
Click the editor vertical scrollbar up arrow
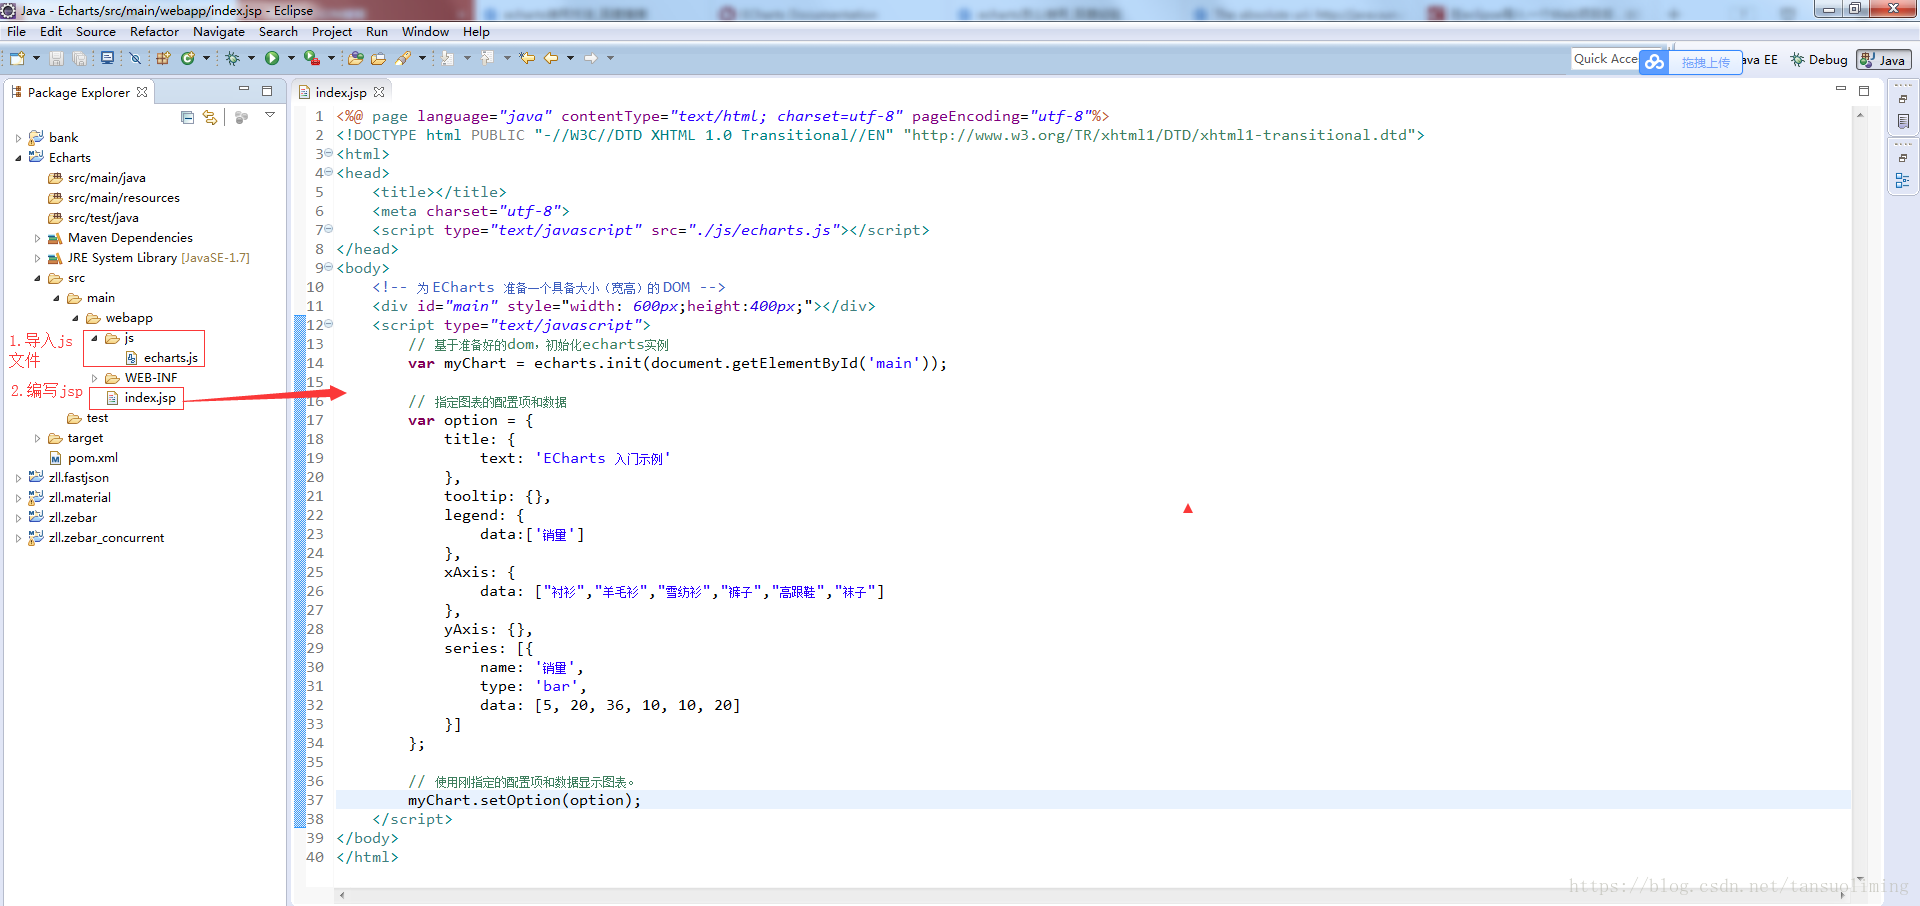click(1860, 115)
